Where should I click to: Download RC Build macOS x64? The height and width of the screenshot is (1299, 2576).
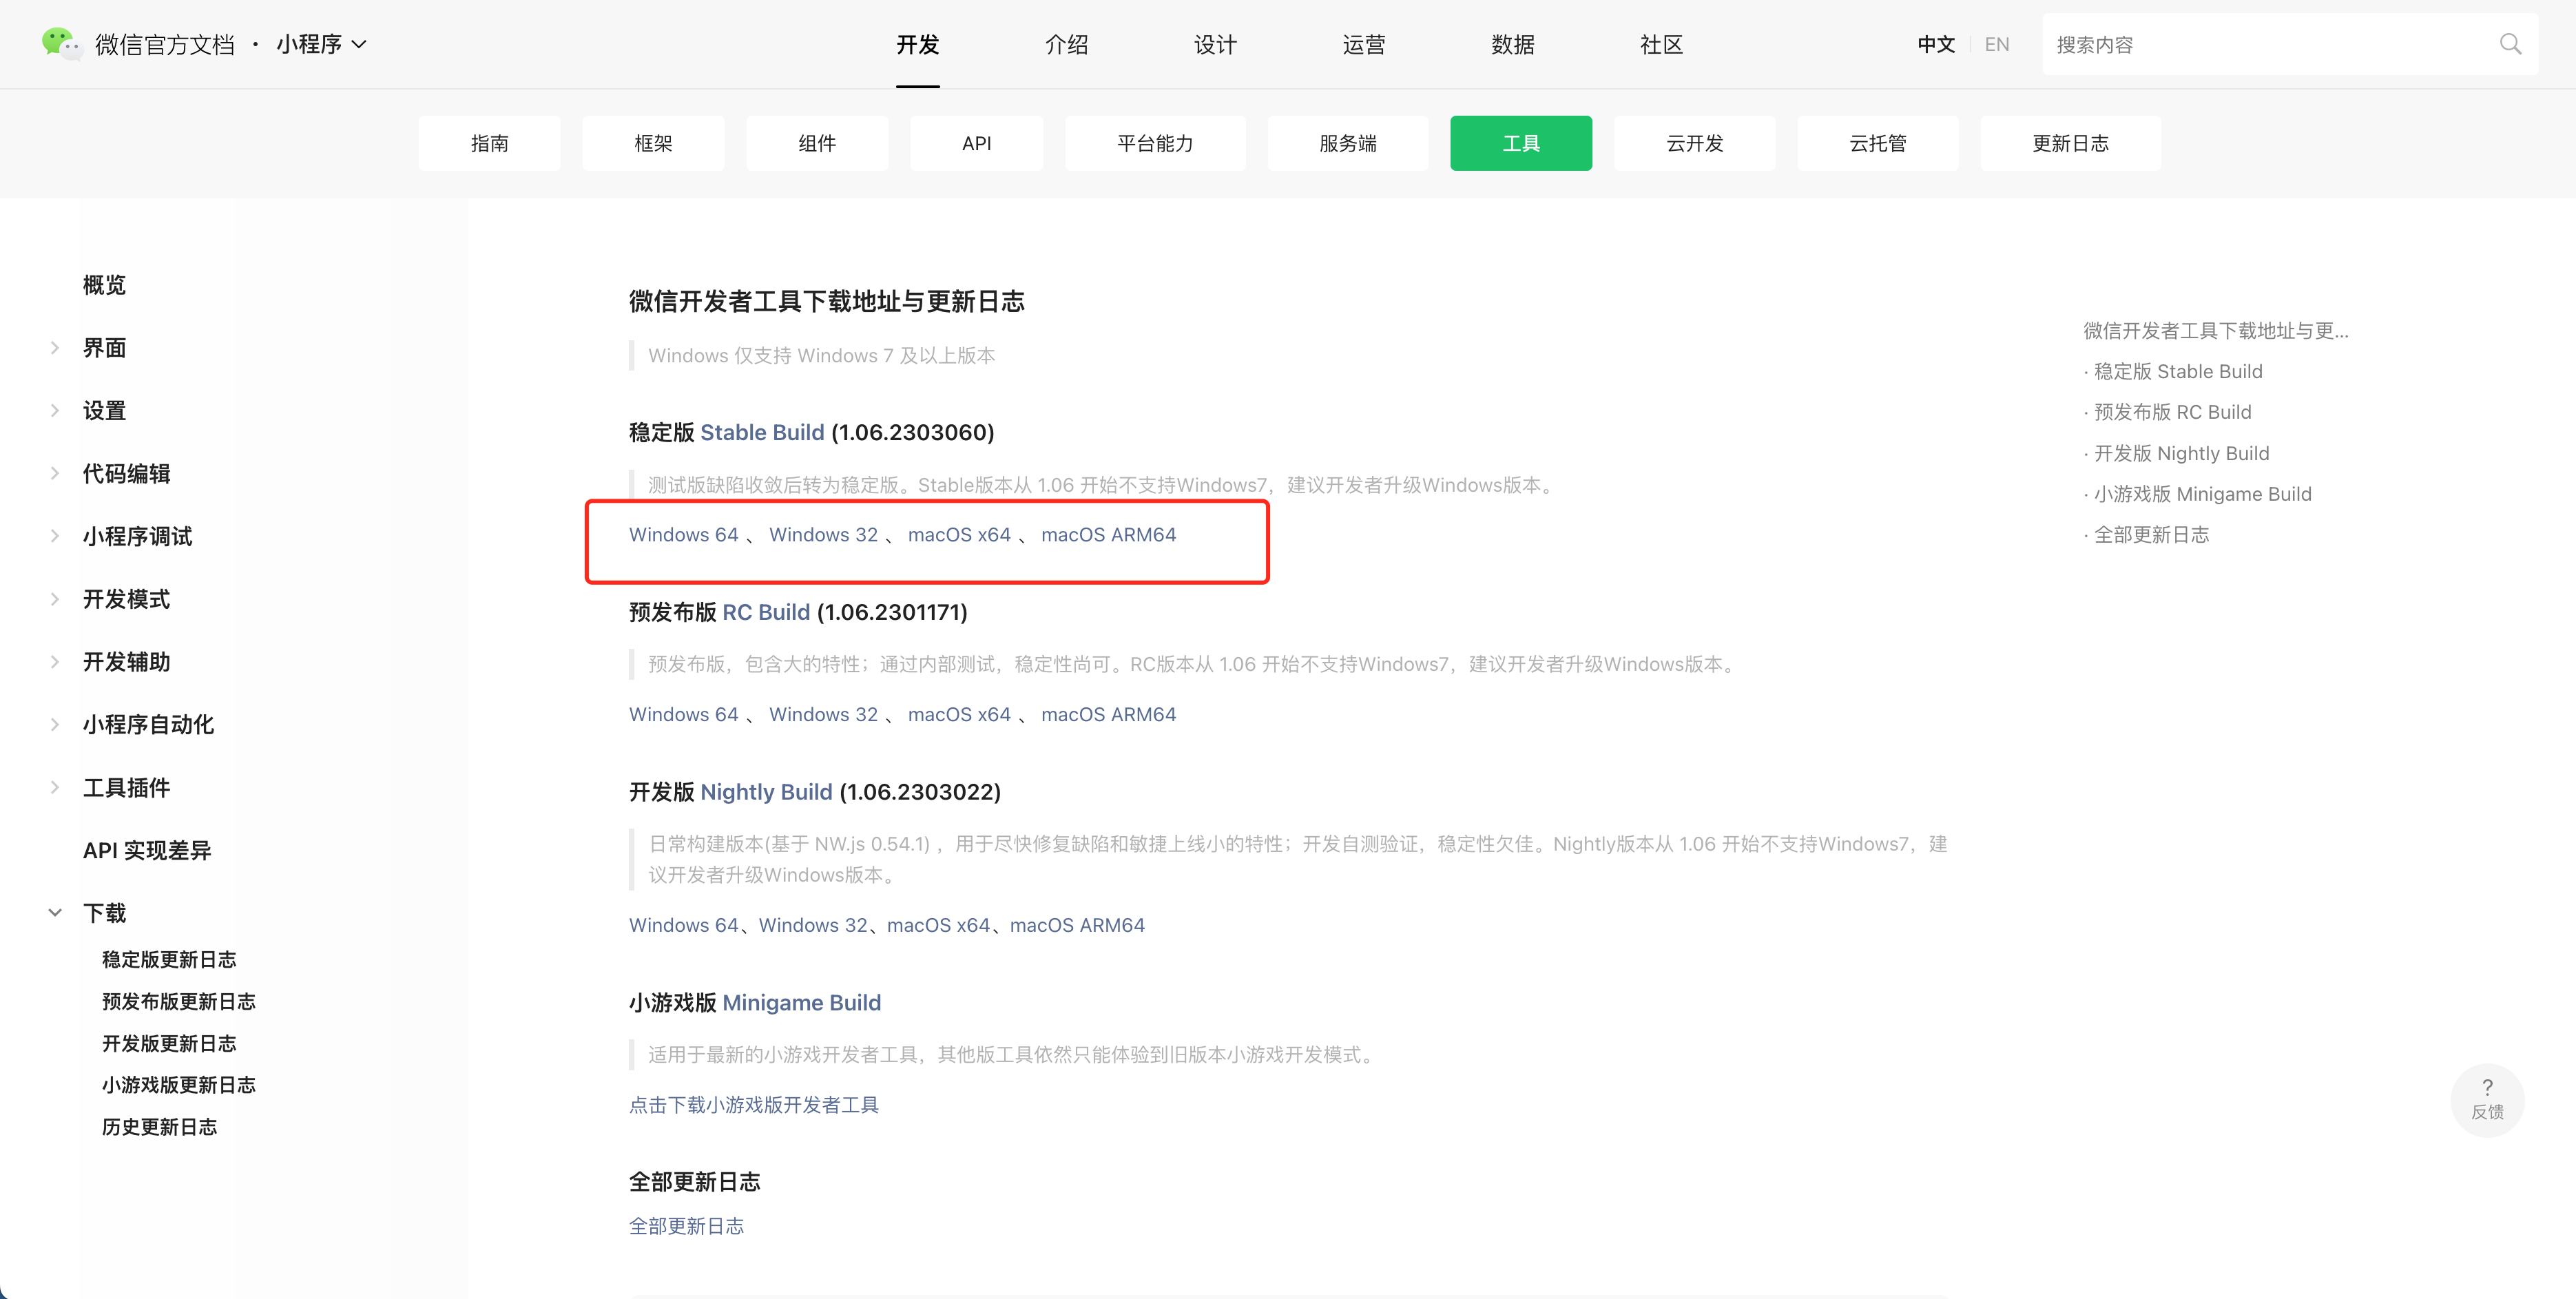tap(959, 715)
